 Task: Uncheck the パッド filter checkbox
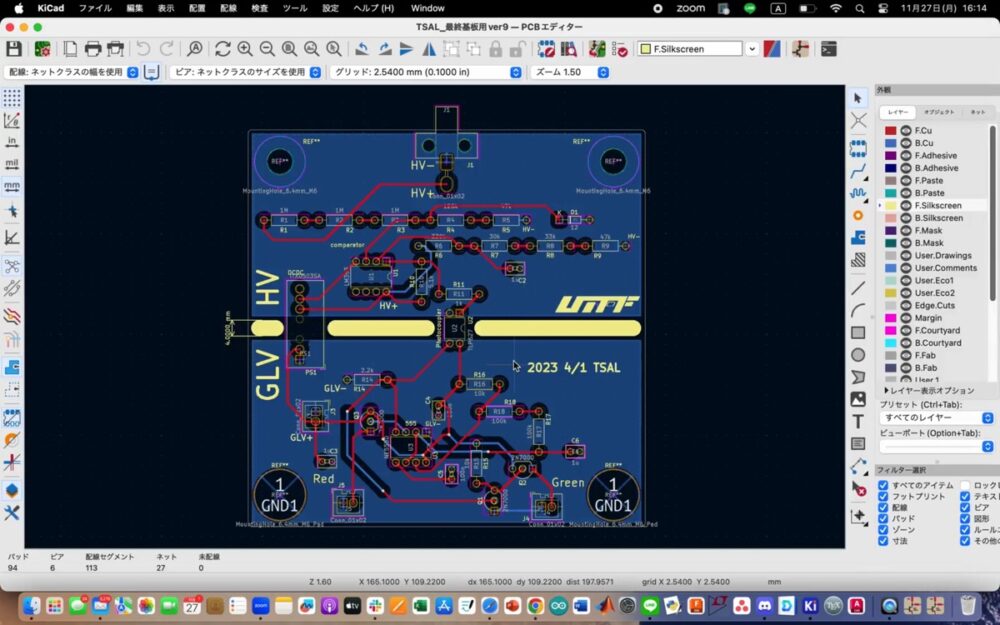pos(883,519)
